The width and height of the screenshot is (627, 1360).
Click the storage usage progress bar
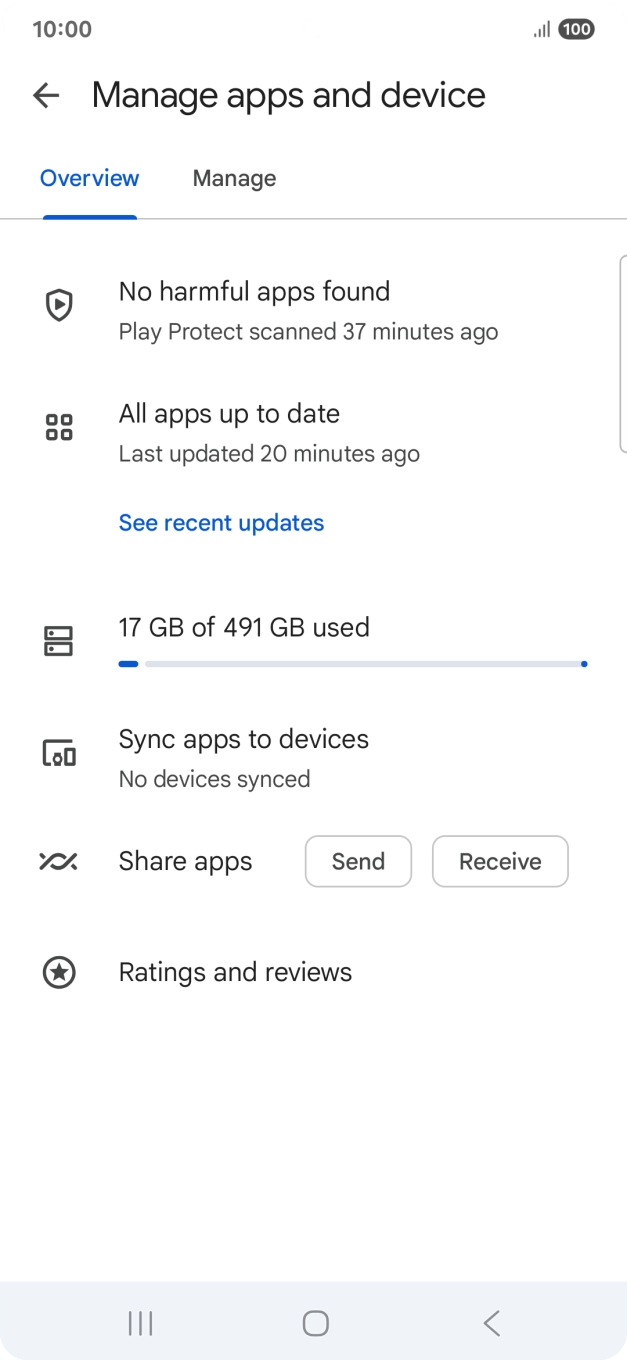(x=352, y=663)
